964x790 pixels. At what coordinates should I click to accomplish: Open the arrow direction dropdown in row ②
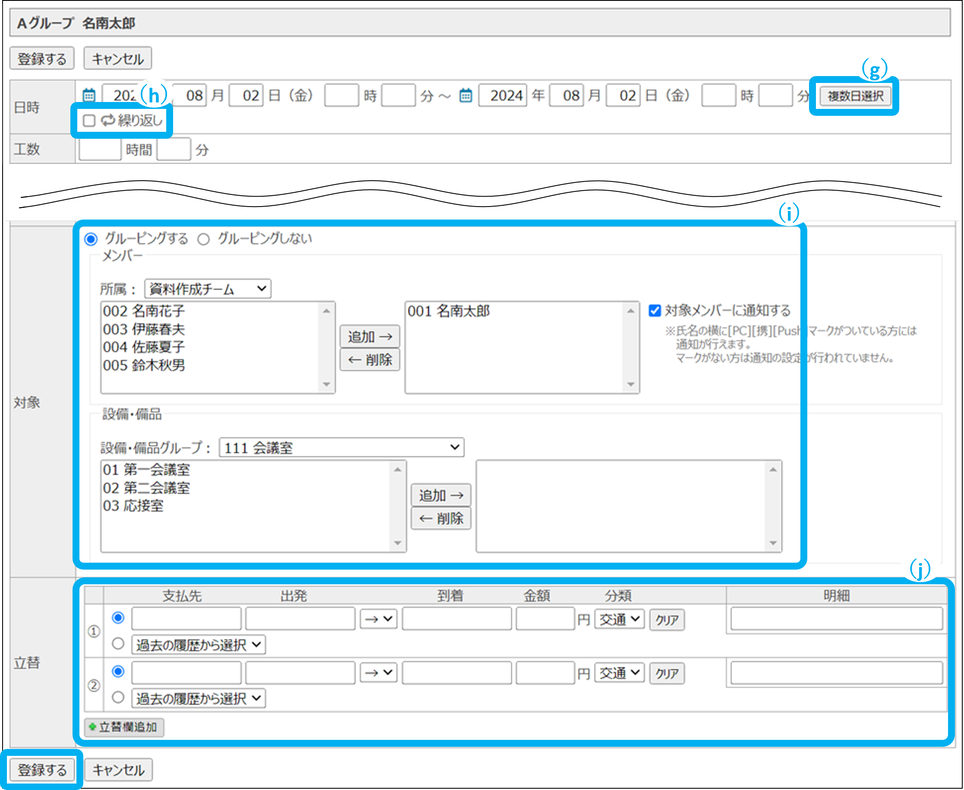point(378,673)
